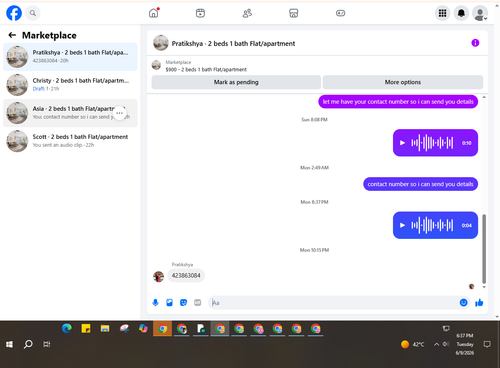The width and height of the screenshot is (500, 368).
Task: Open the Windows notification center
Action: (487, 344)
